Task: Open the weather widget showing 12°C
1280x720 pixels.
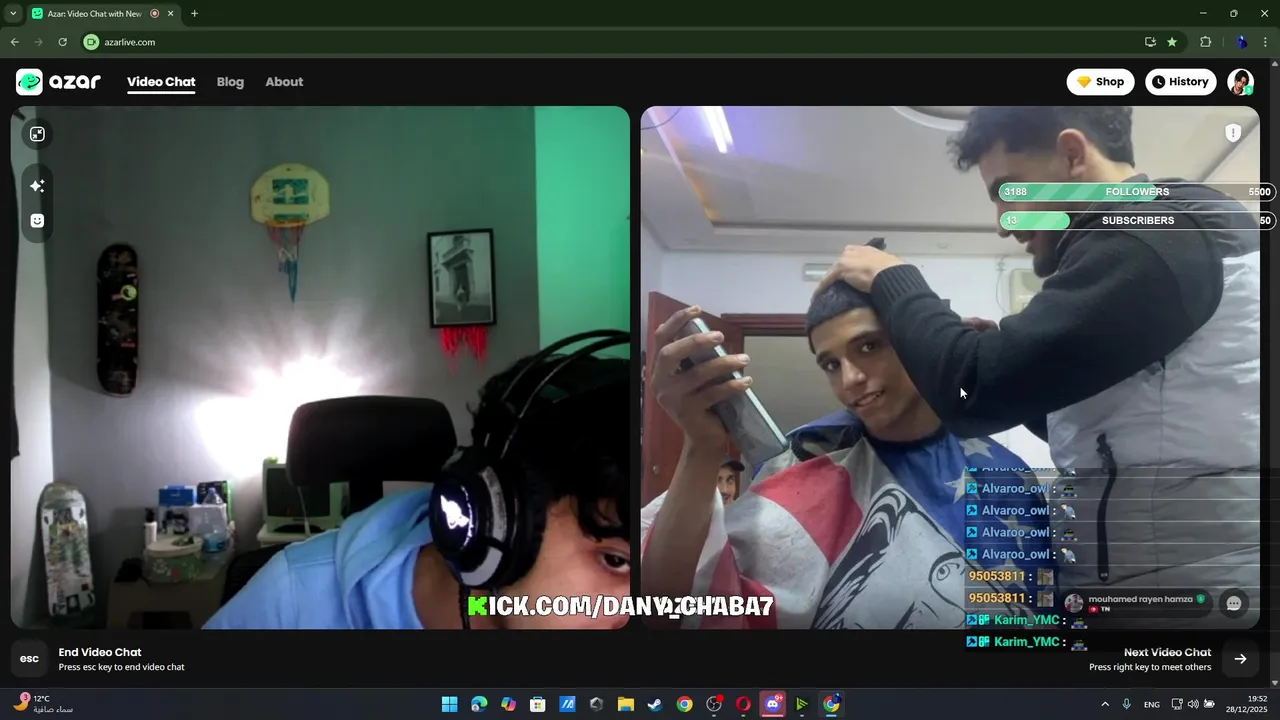Action: [44, 704]
